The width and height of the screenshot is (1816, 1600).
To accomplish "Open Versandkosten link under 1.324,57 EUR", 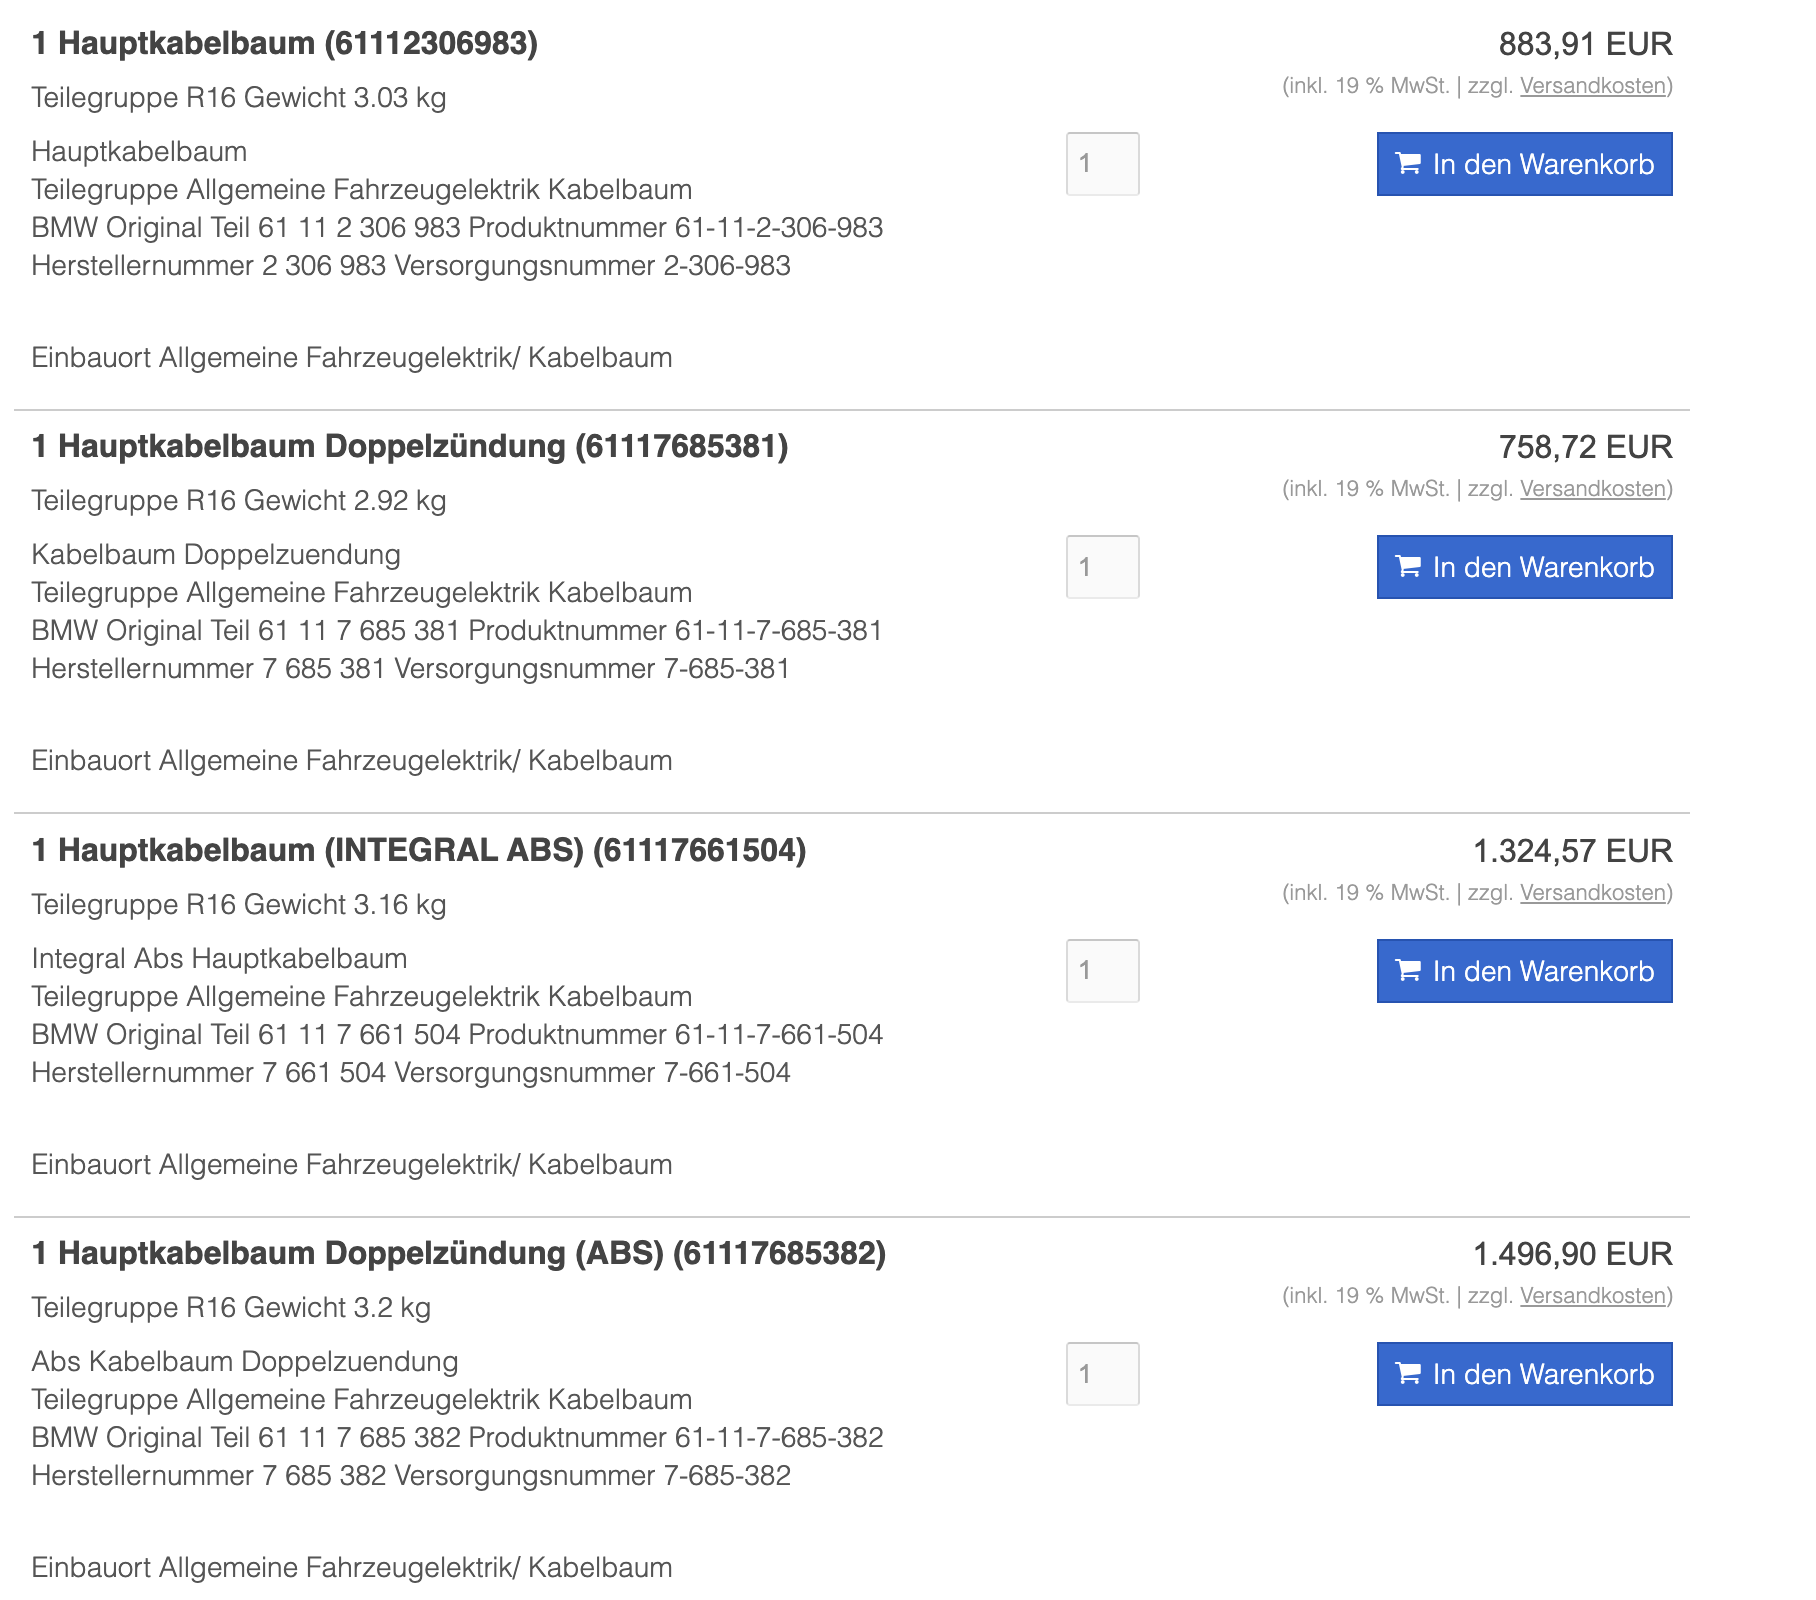I will click(x=1592, y=893).
